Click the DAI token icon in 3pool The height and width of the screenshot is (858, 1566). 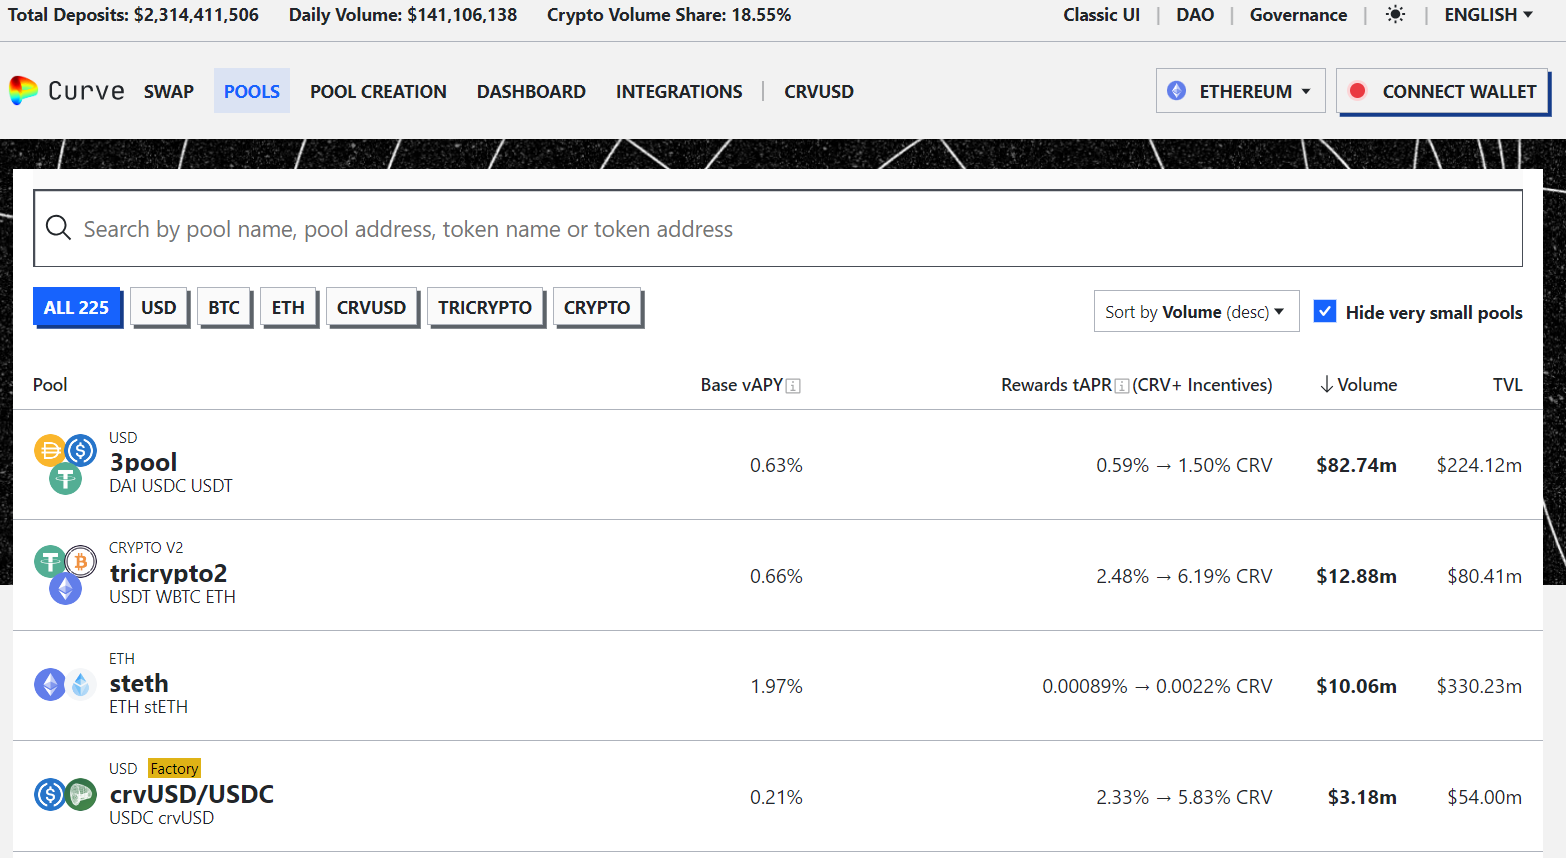coord(50,450)
